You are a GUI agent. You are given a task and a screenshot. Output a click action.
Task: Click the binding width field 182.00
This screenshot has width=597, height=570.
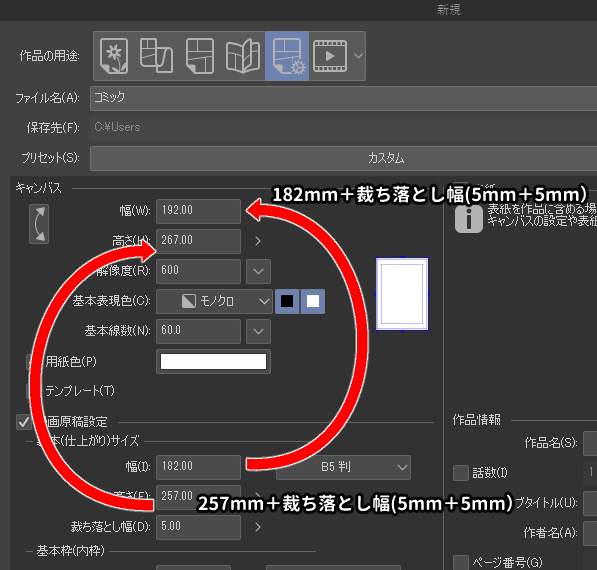click(198, 467)
